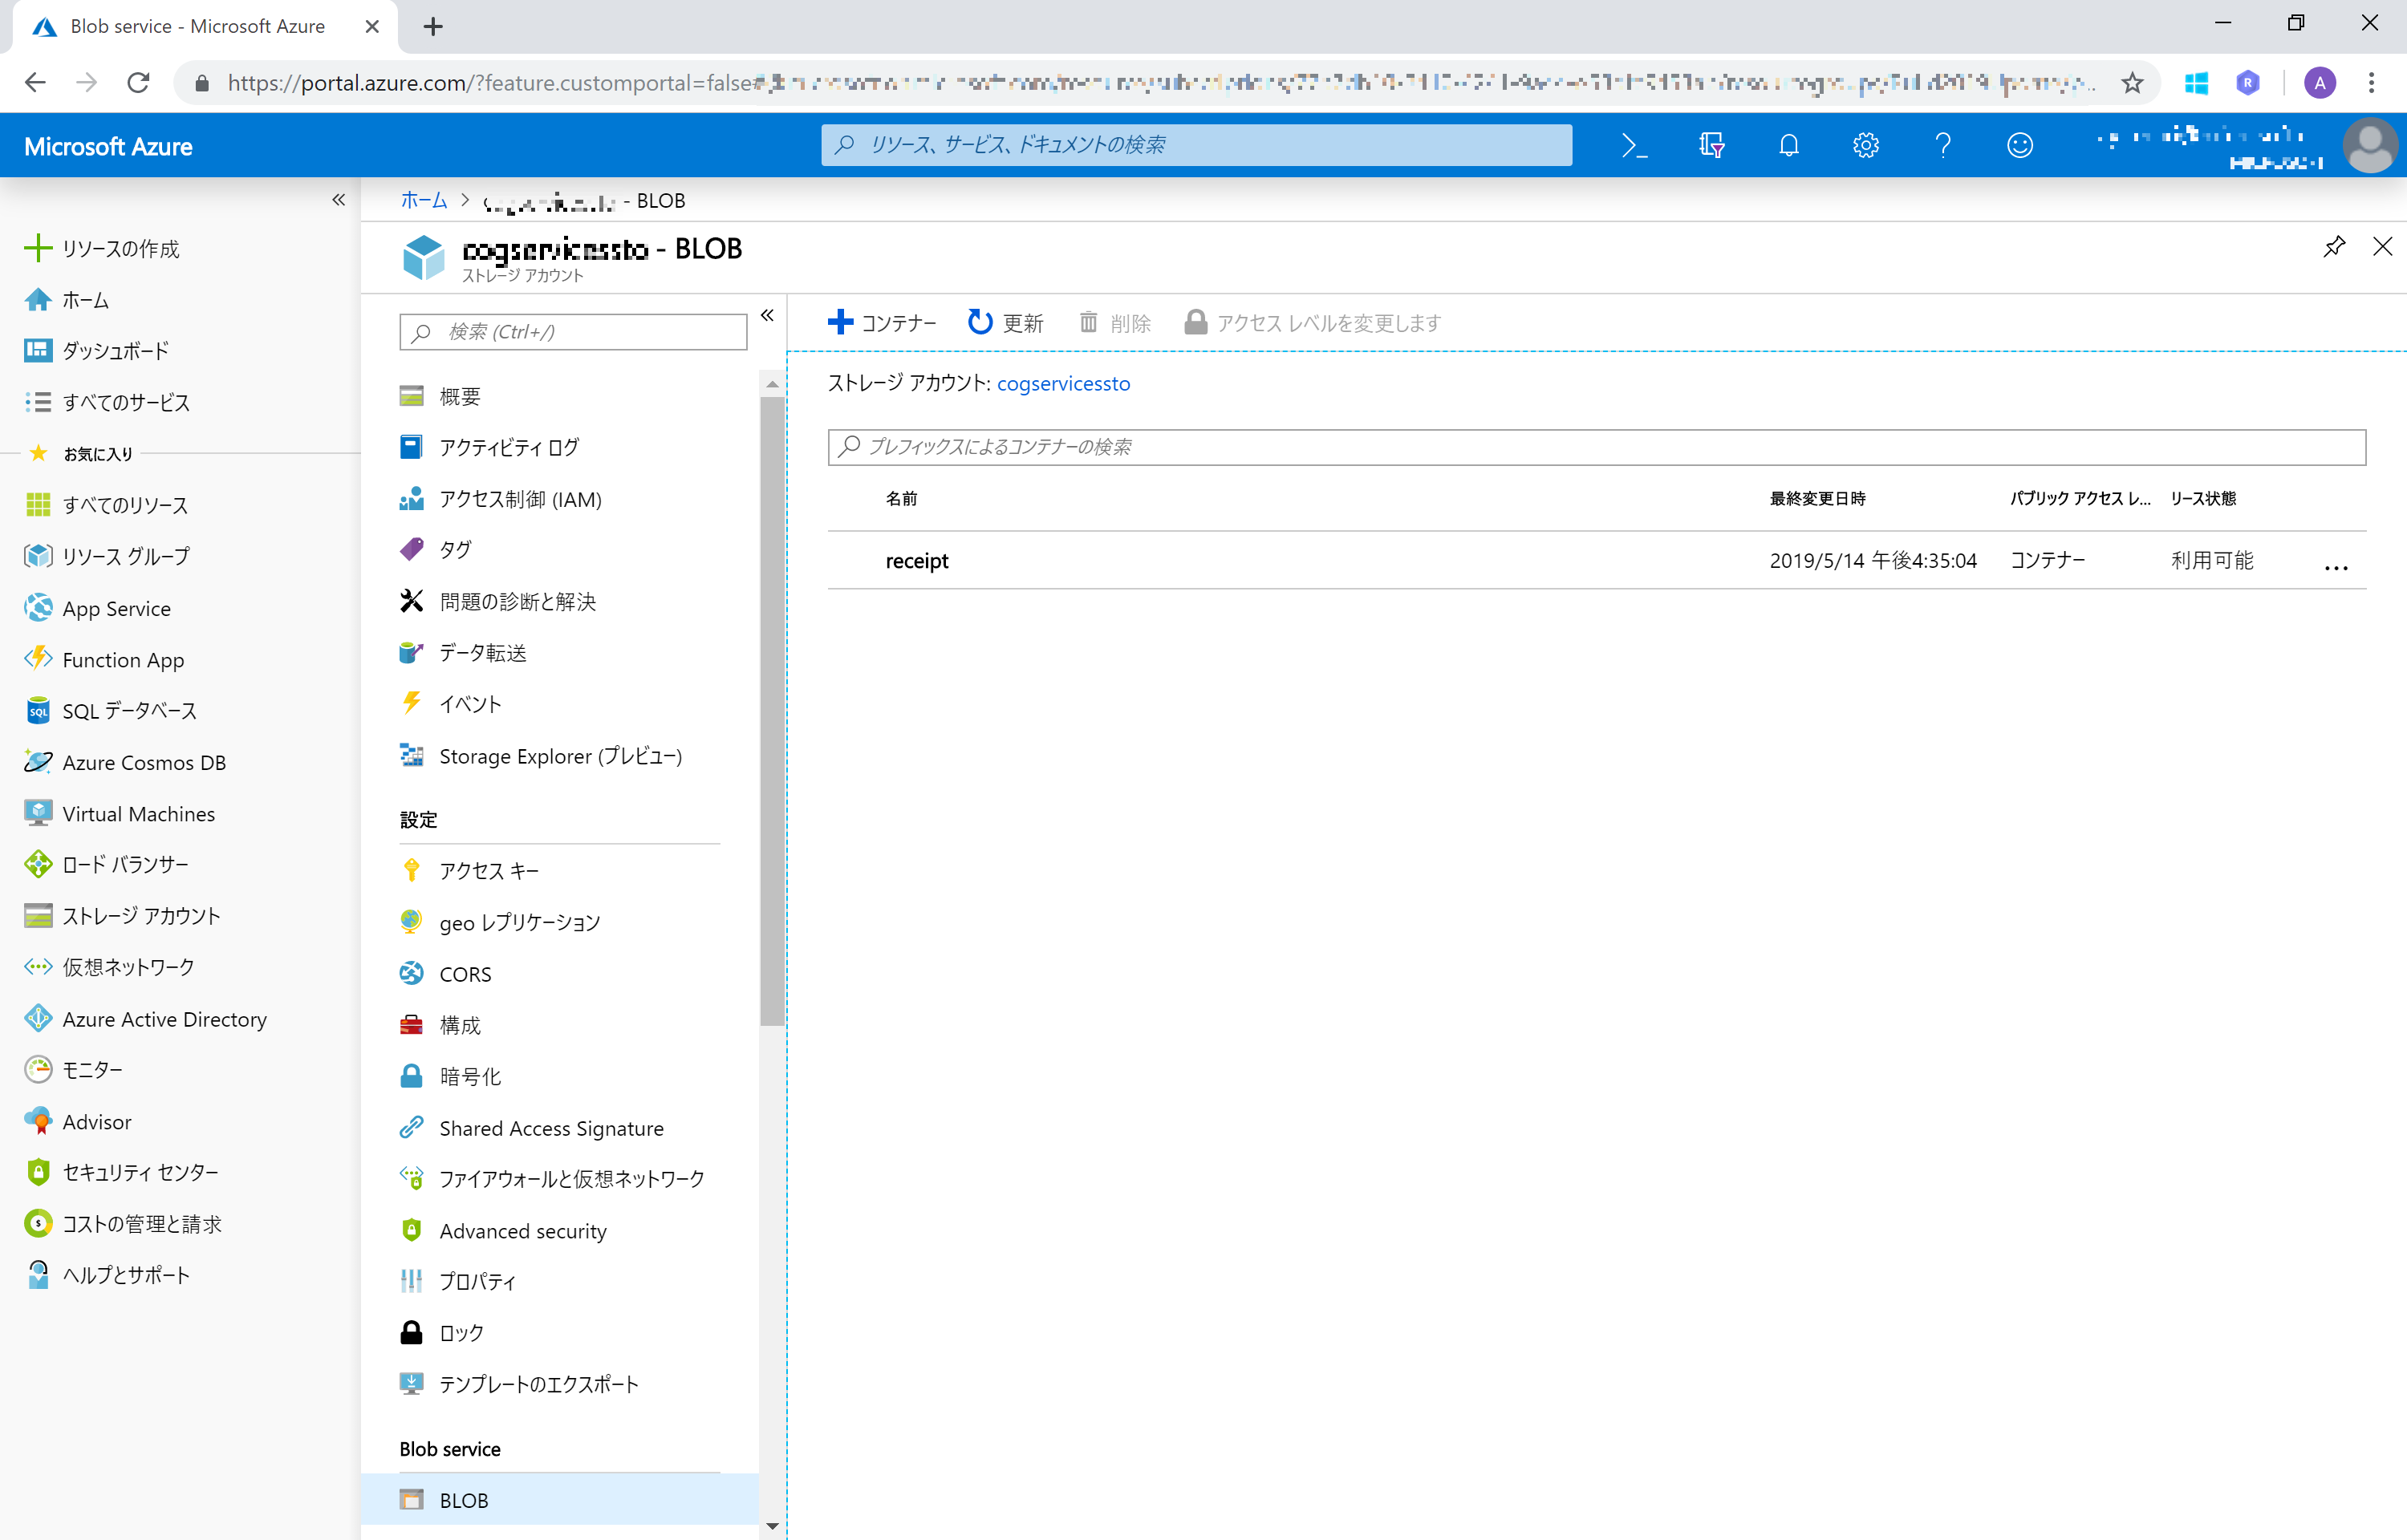Bookmark page with the star icon
The image size is (2407, 1540).
(2132, 83)
